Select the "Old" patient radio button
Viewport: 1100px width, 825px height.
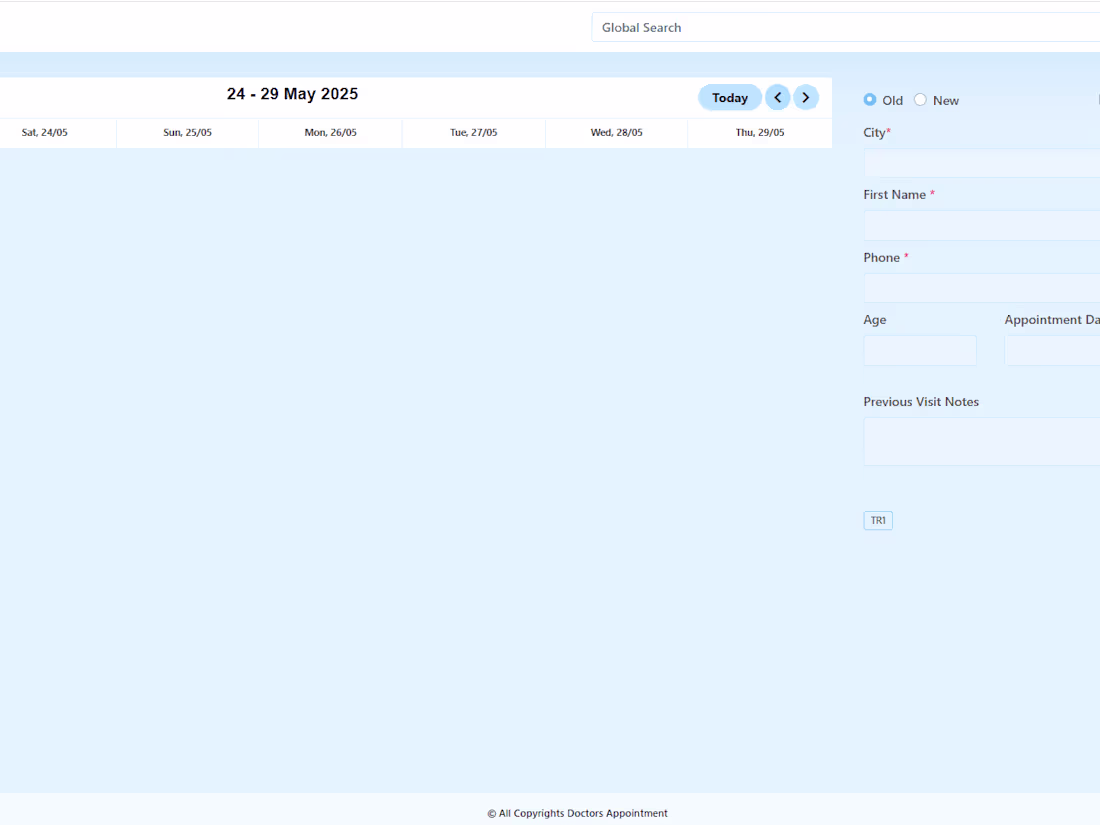tap(870, 100)
